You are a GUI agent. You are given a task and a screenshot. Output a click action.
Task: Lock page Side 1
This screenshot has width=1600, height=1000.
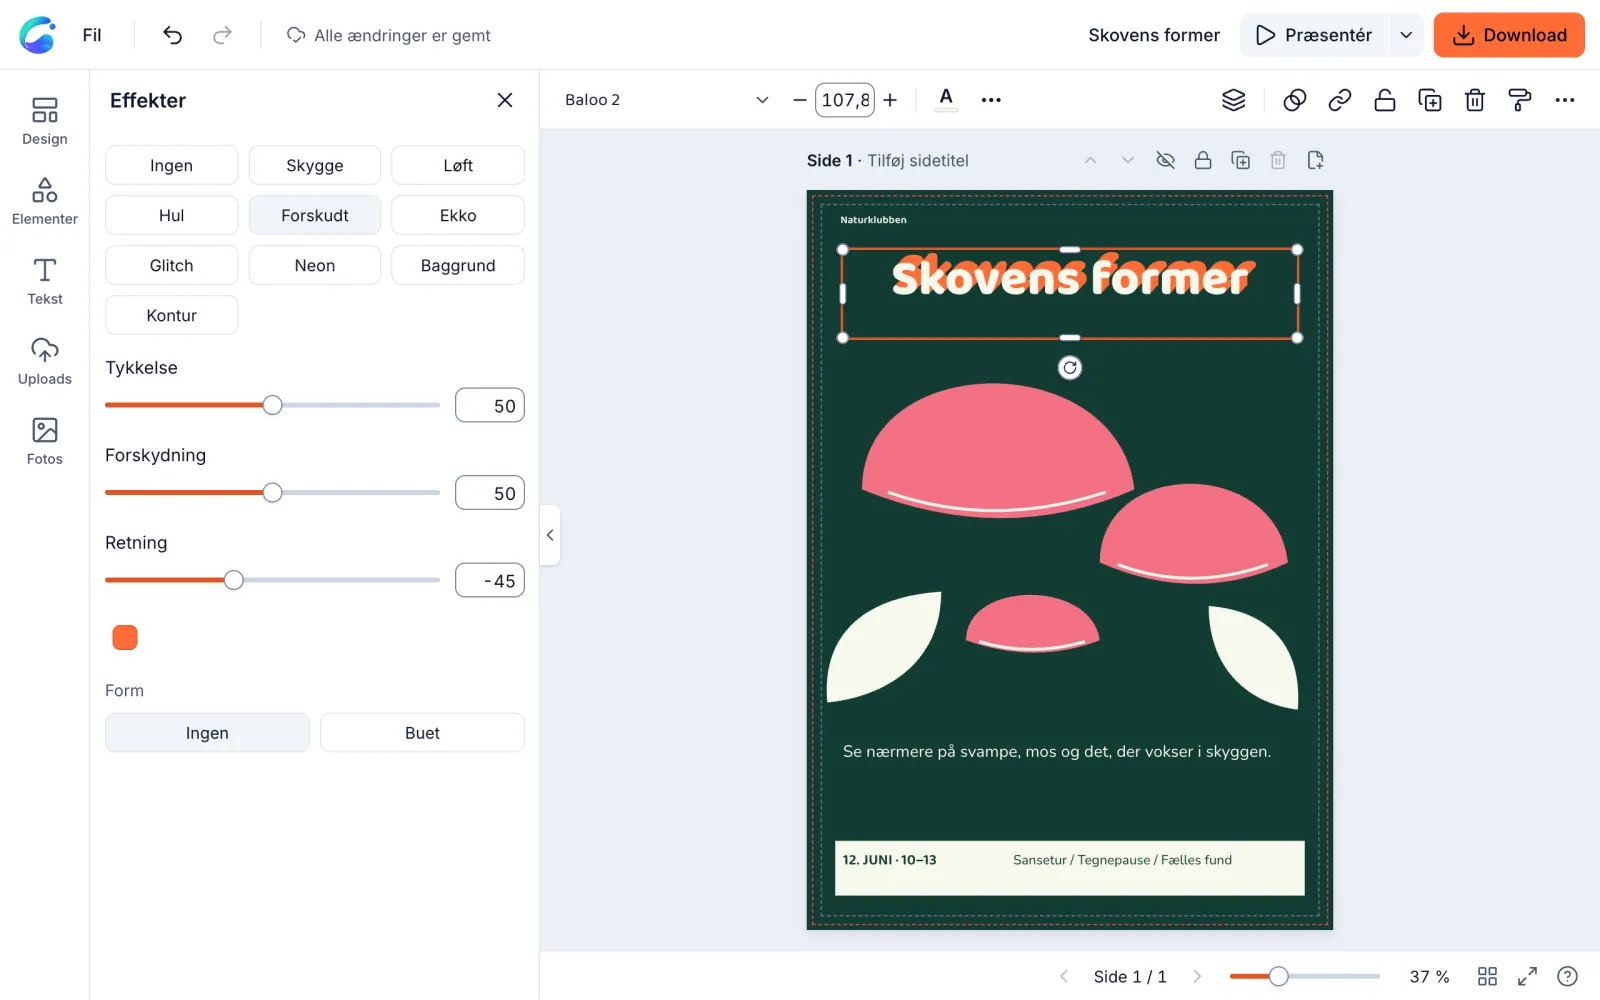pos(1203,160)
